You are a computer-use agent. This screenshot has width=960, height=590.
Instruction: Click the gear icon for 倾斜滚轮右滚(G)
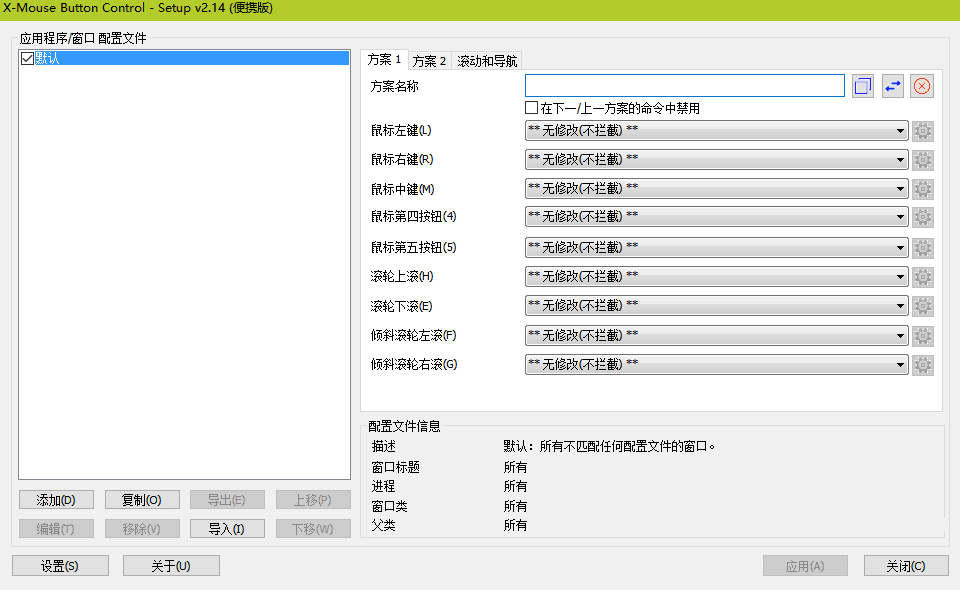[x=923, y=365]
